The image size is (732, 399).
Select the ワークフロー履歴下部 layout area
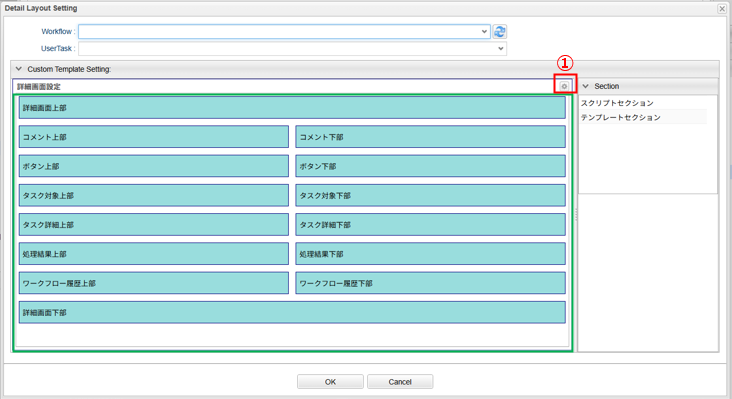[x=430, y=283]
